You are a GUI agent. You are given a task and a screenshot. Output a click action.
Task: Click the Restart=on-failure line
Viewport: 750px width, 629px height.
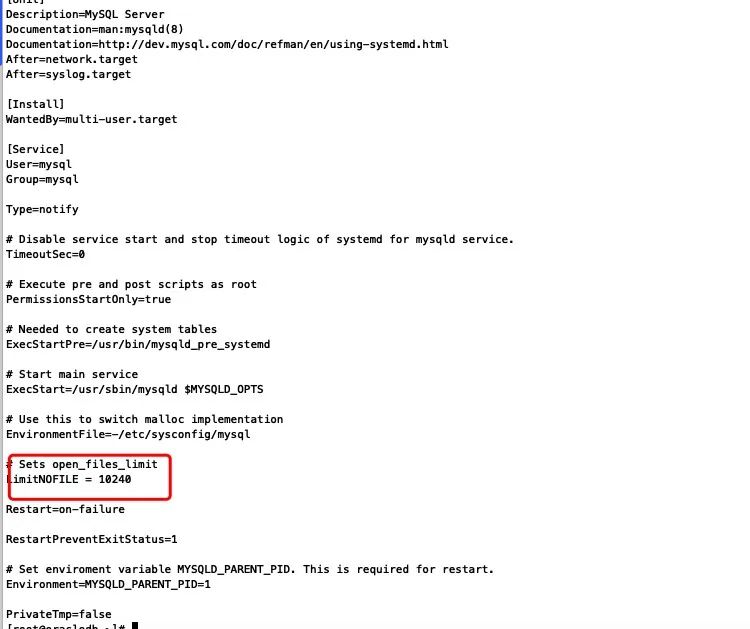coord(65,509)
